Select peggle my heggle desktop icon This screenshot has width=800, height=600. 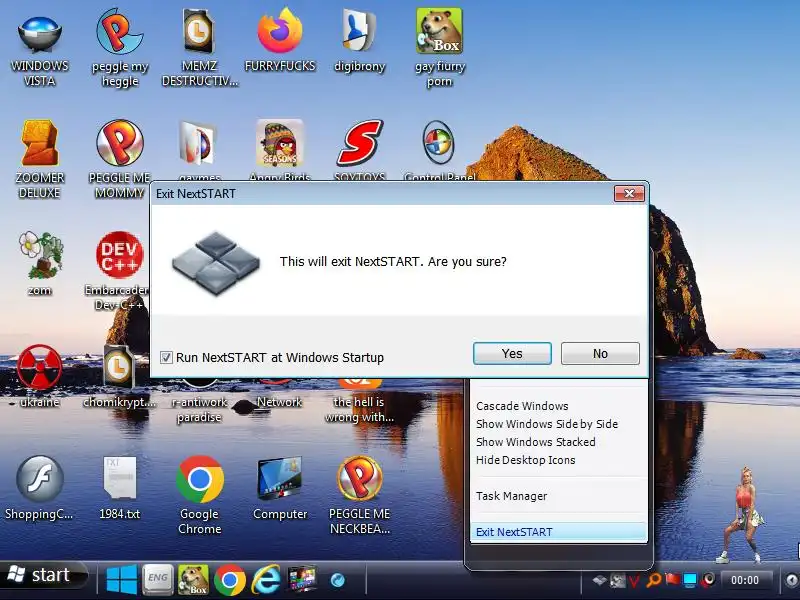[120, 48]
